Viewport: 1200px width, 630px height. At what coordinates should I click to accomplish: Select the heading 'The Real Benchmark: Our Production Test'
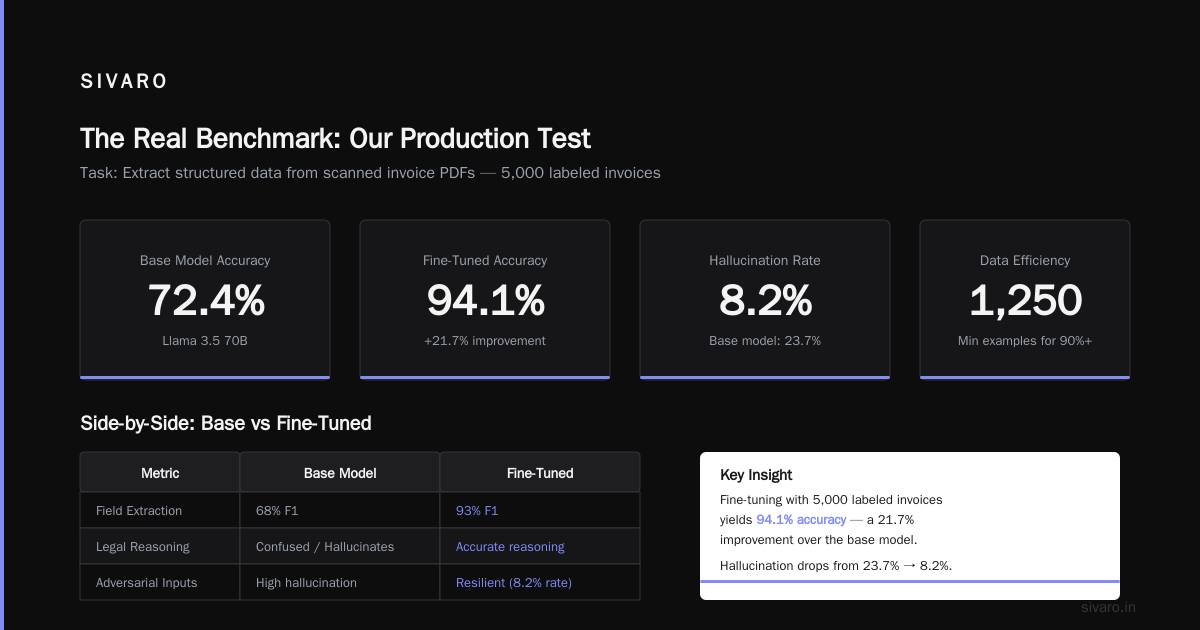point(335,138)
